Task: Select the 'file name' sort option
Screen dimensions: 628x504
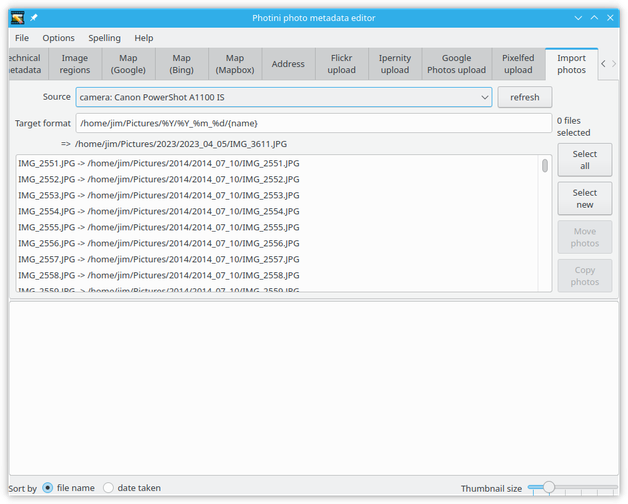Action: coord(68,488)
